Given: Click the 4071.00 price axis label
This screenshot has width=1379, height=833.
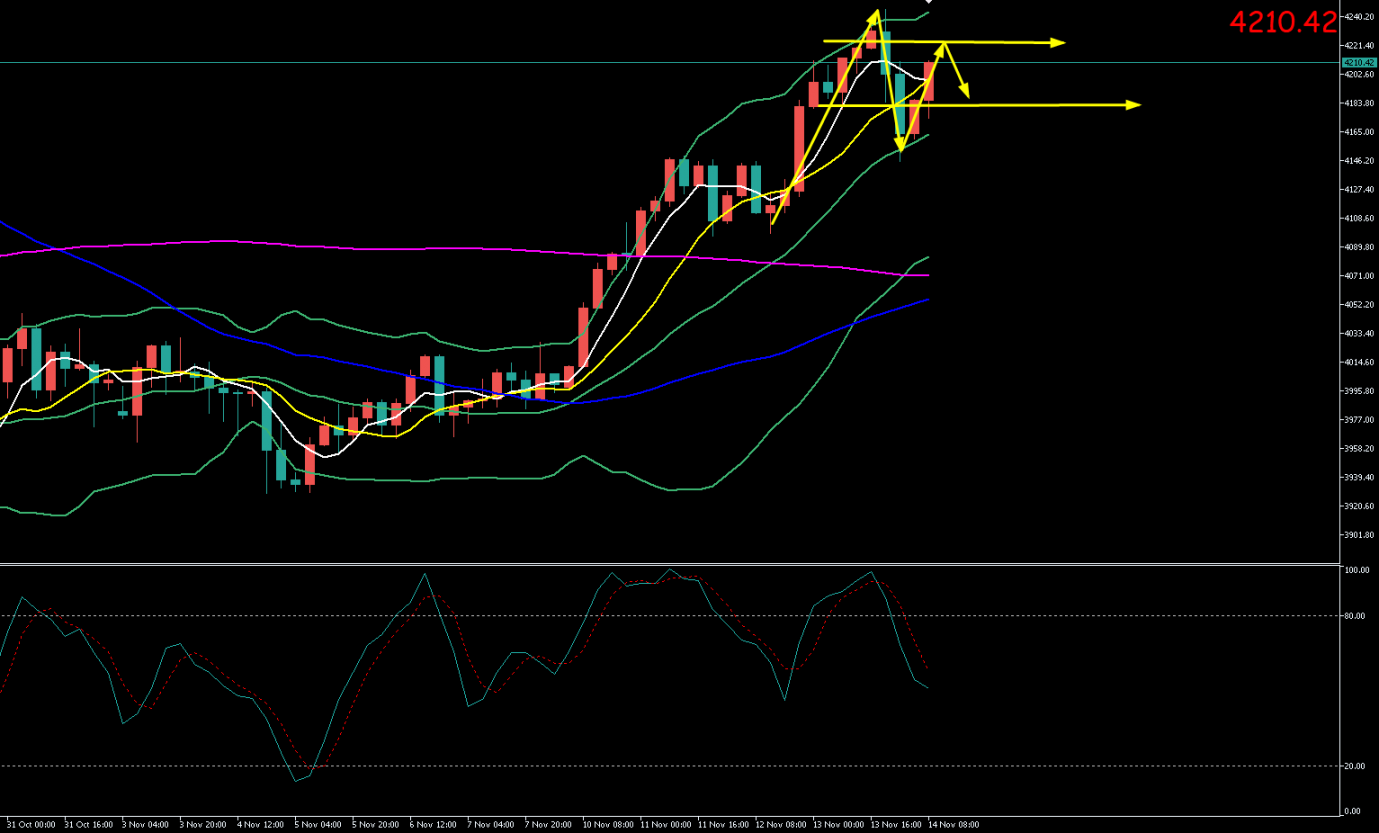Looking at the screenshot, I should (x=1359, y=276).
